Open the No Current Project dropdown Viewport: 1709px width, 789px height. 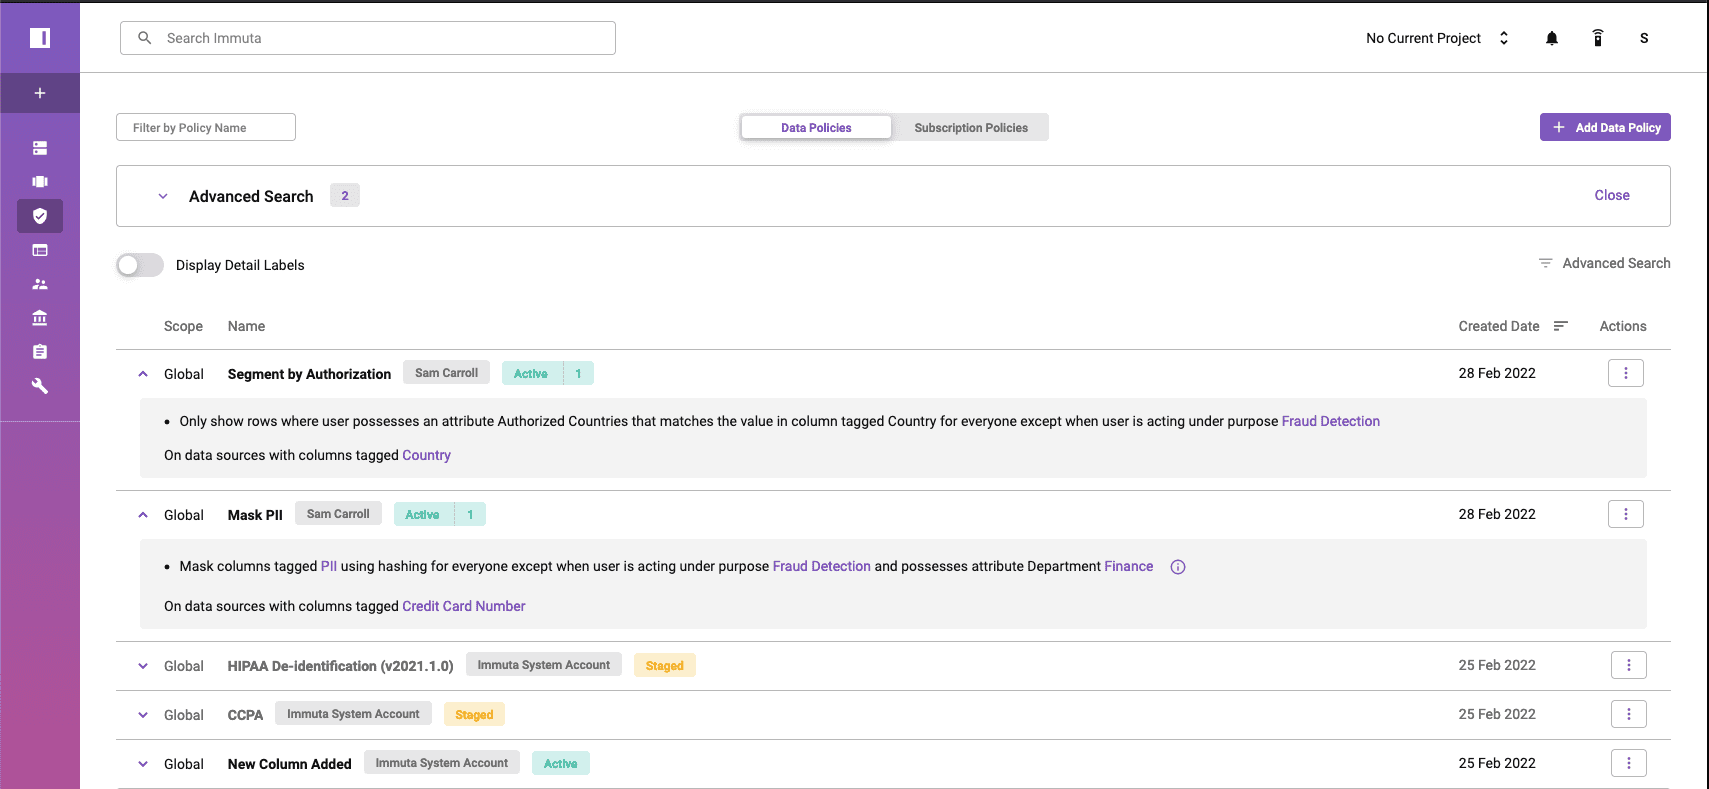tap(1437, 38)
